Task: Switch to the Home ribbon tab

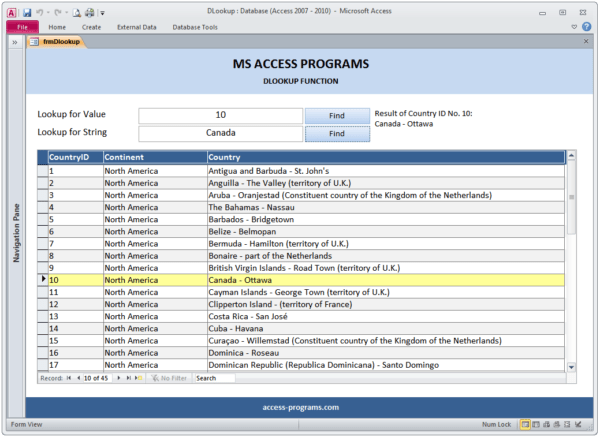Action: pyautogui.click(x=57, y=27)
